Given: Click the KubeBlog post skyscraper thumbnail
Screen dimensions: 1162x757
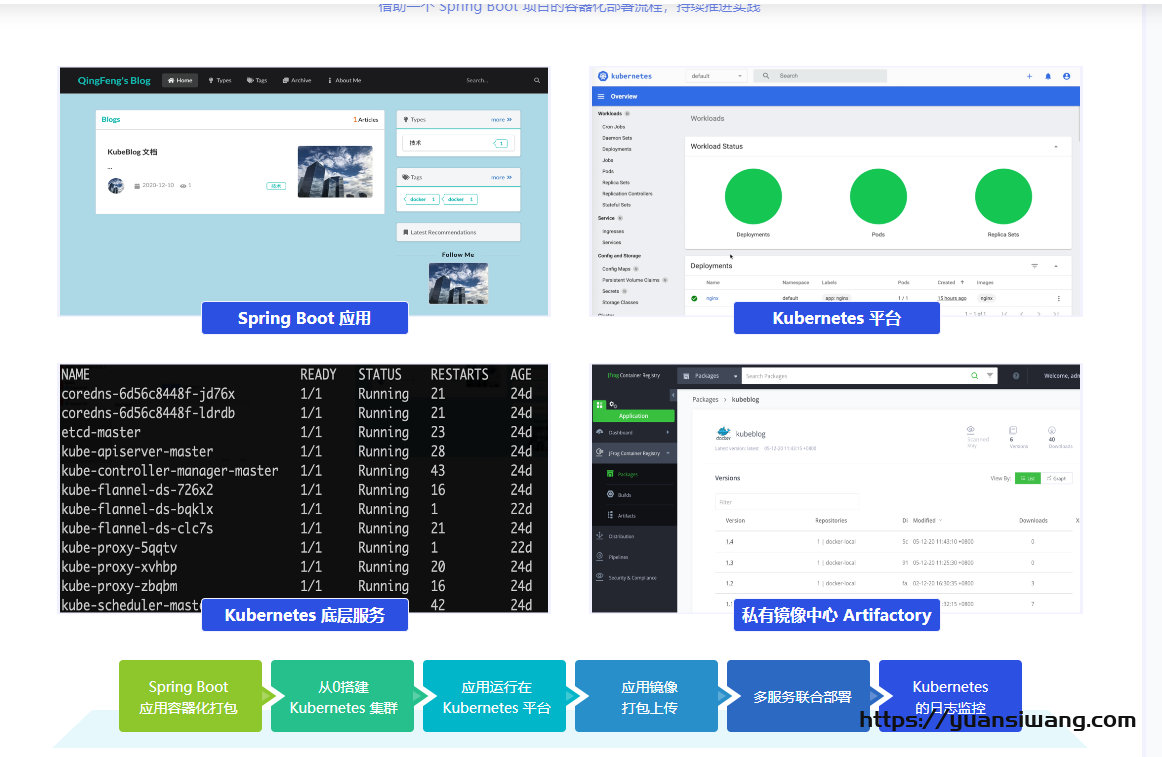Looking at the screenshot, I should pyautogui.click(x=335, y=172).
